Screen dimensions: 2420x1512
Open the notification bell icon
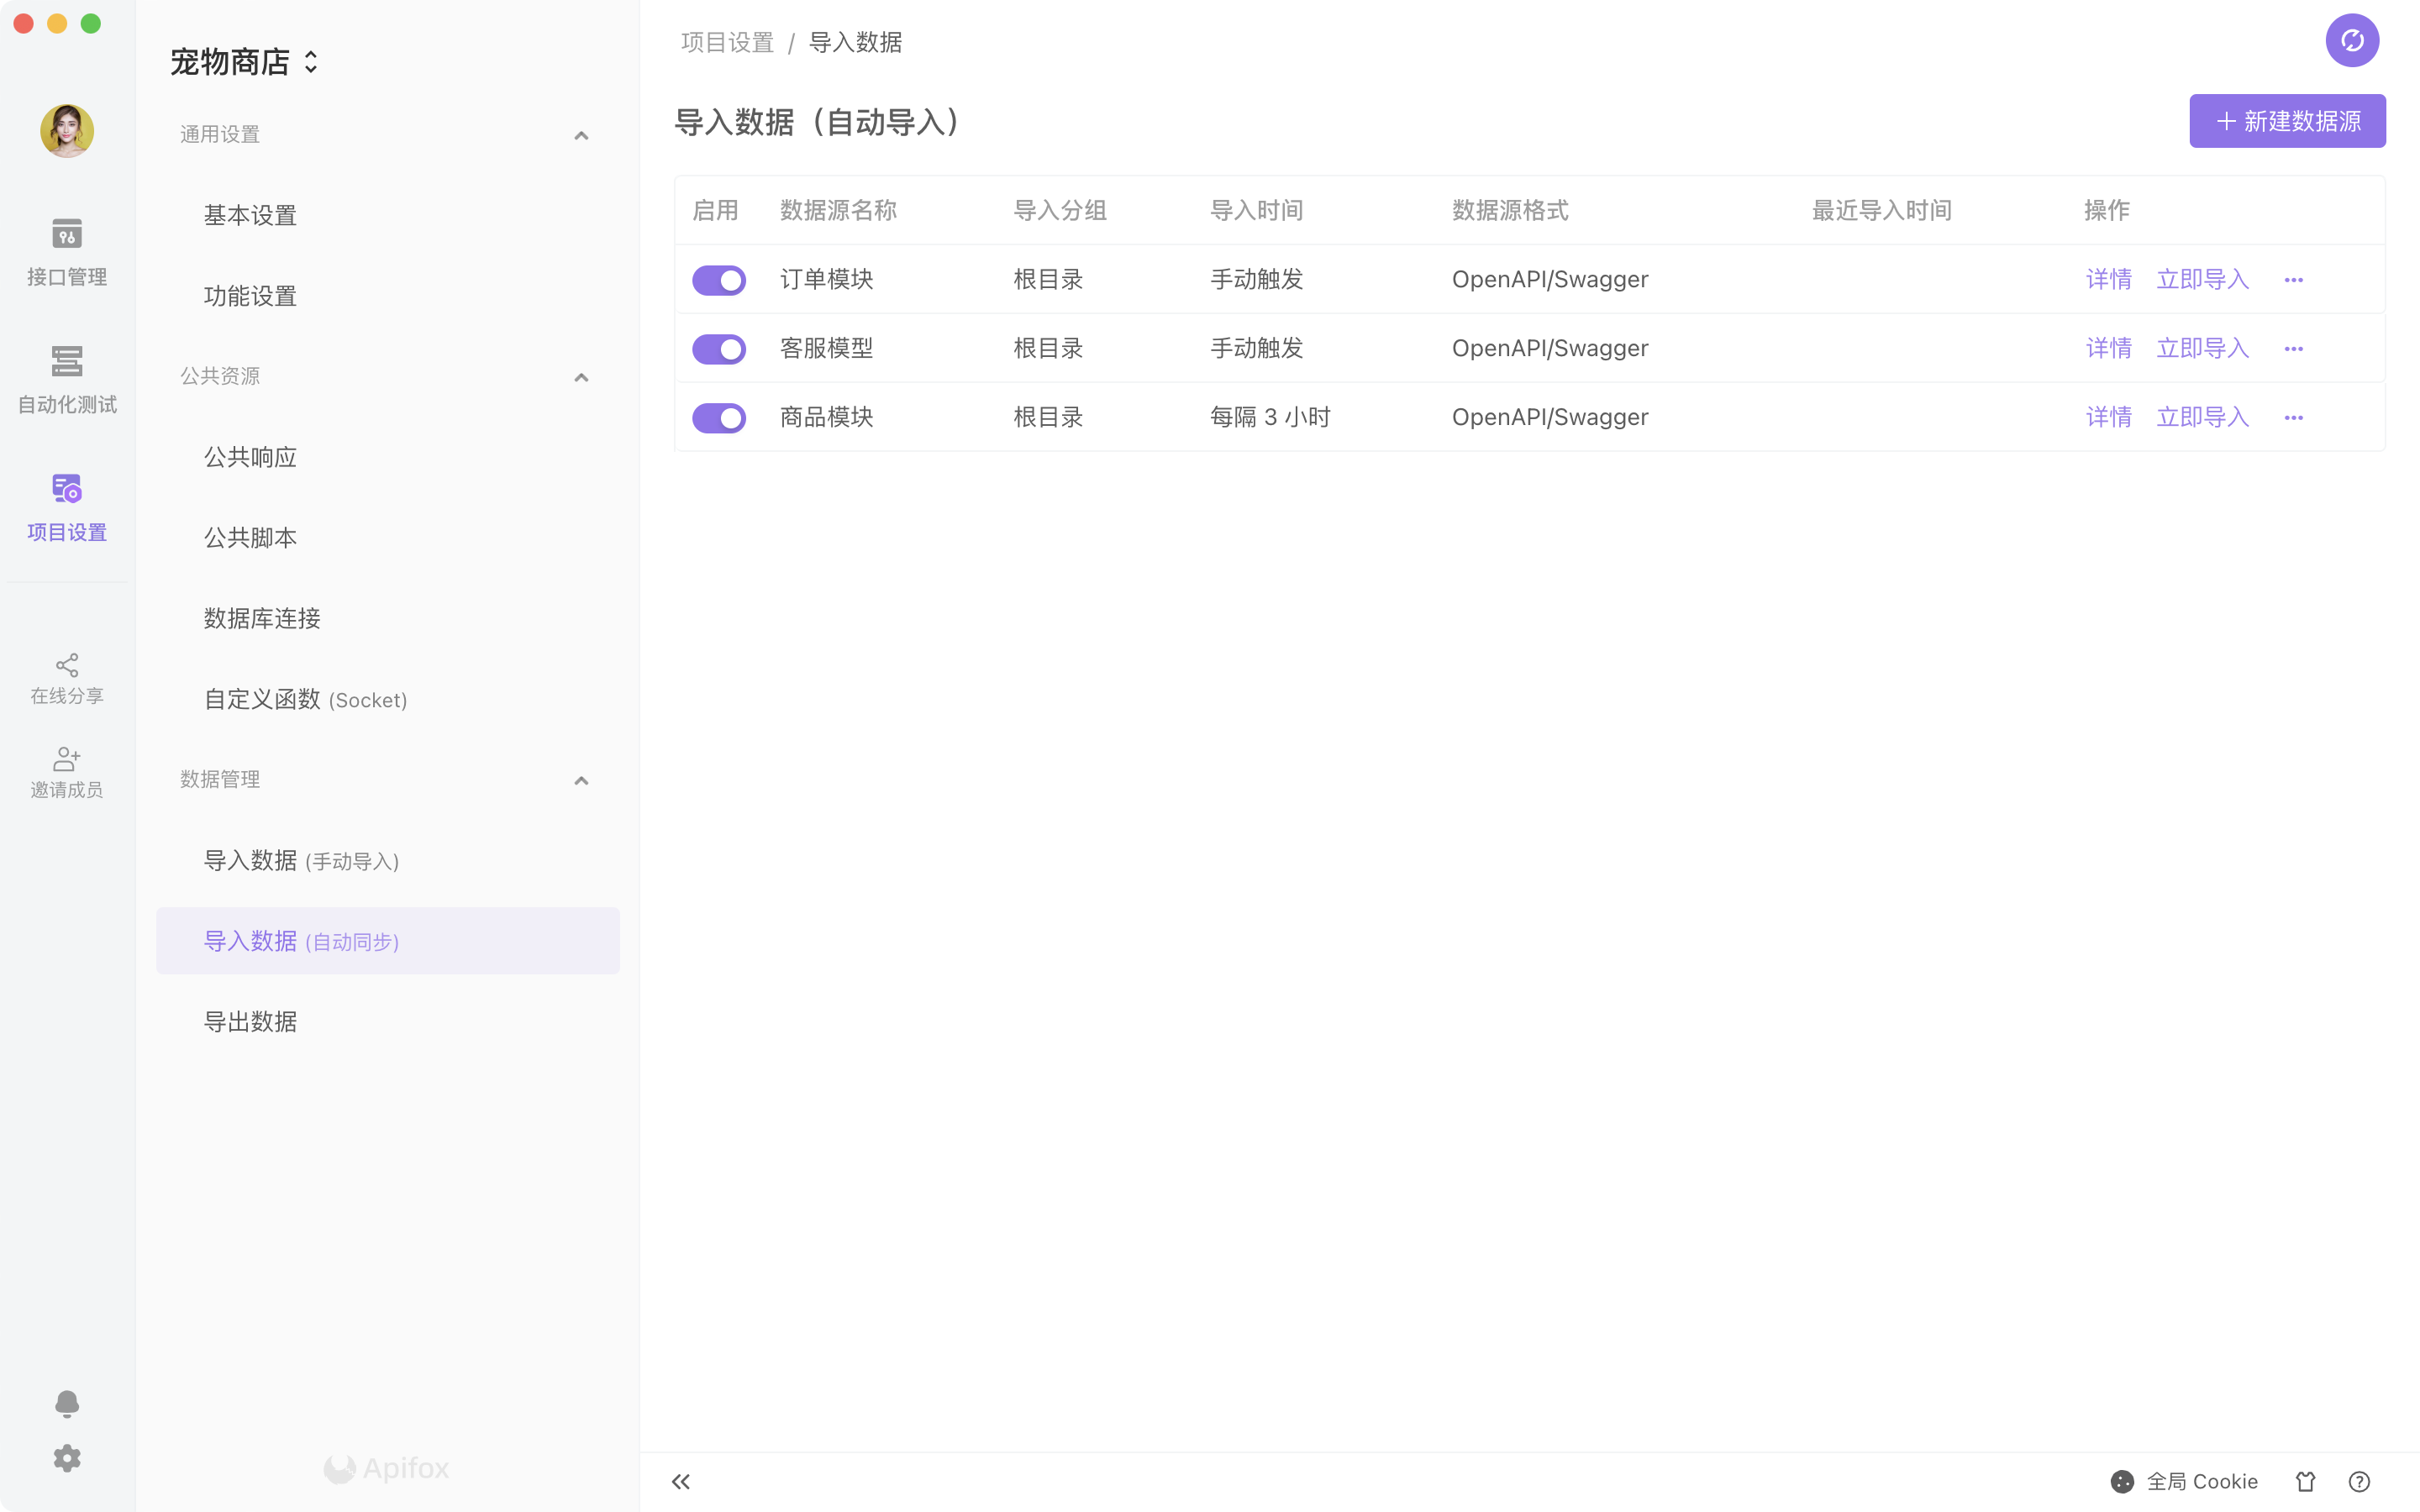coord(67,1403)
